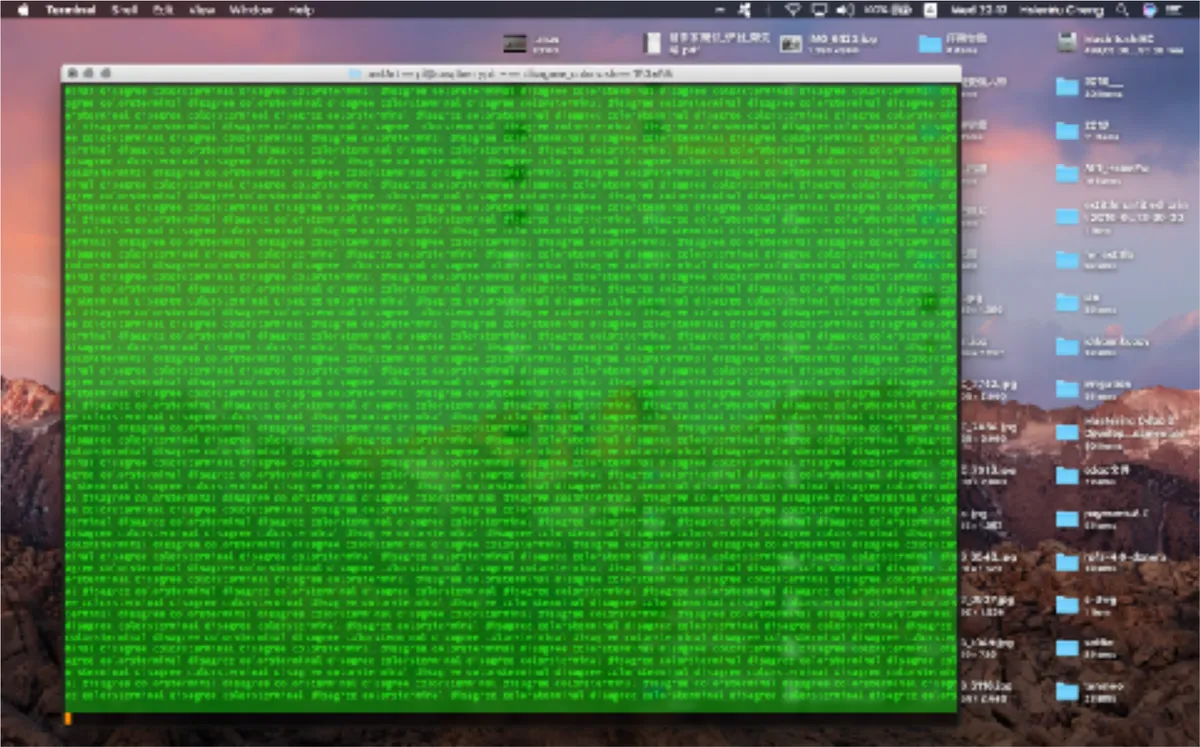
Task: Open the Apple menu
Action: [24, 10]
